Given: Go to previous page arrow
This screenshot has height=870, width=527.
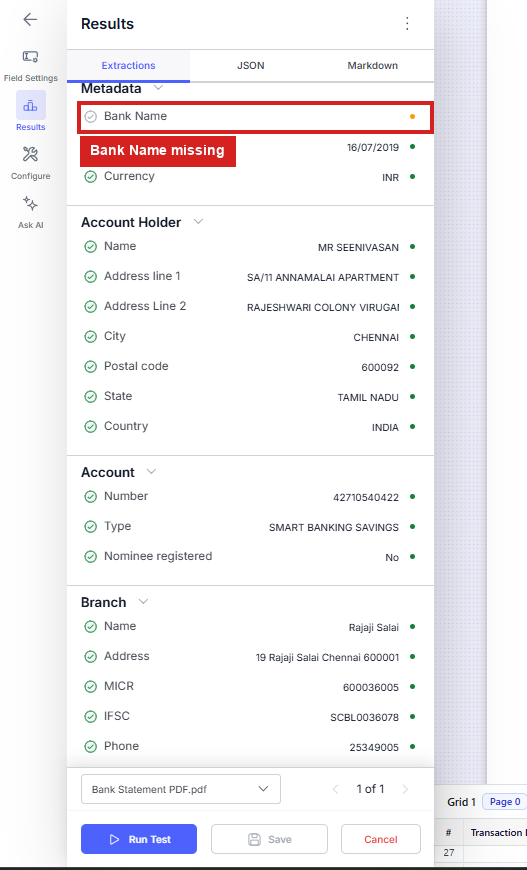Looking at the screenshot, I should 336,789.
